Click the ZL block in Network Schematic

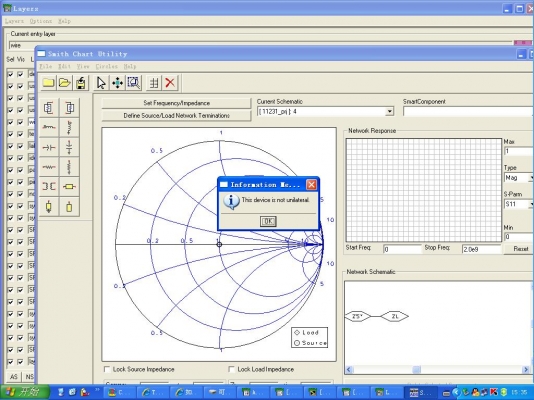coord(394,316)
